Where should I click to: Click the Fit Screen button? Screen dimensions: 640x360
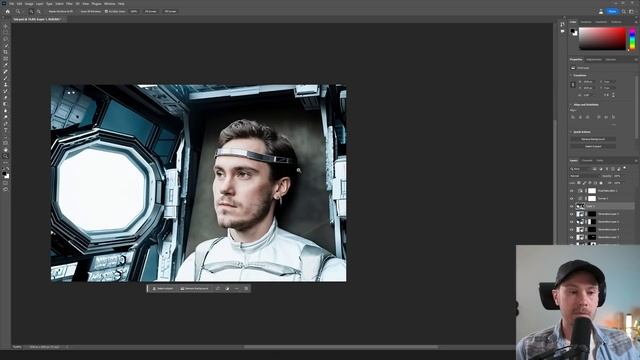coord(151,11)
